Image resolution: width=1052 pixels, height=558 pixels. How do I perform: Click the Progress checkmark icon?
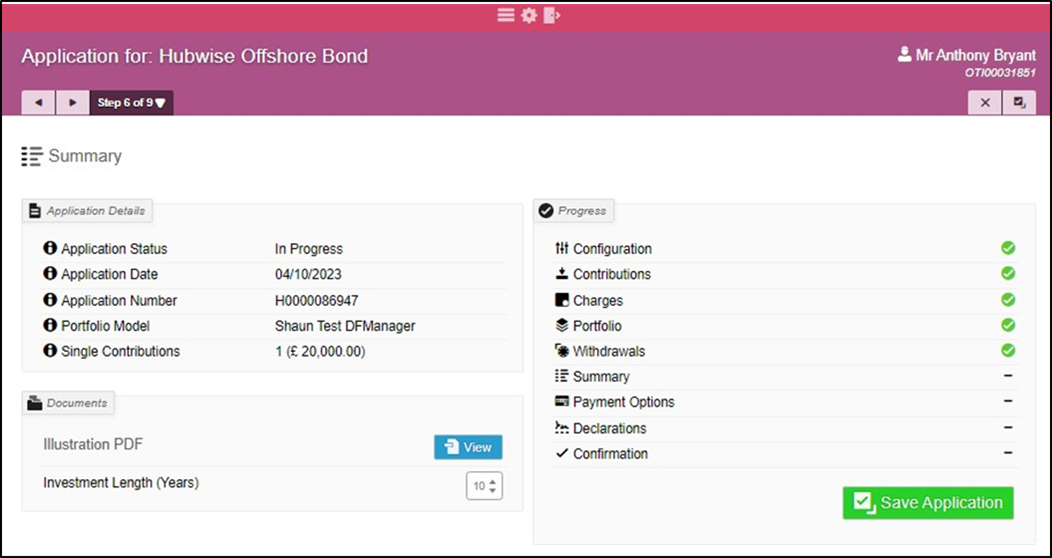pos(546,211)
